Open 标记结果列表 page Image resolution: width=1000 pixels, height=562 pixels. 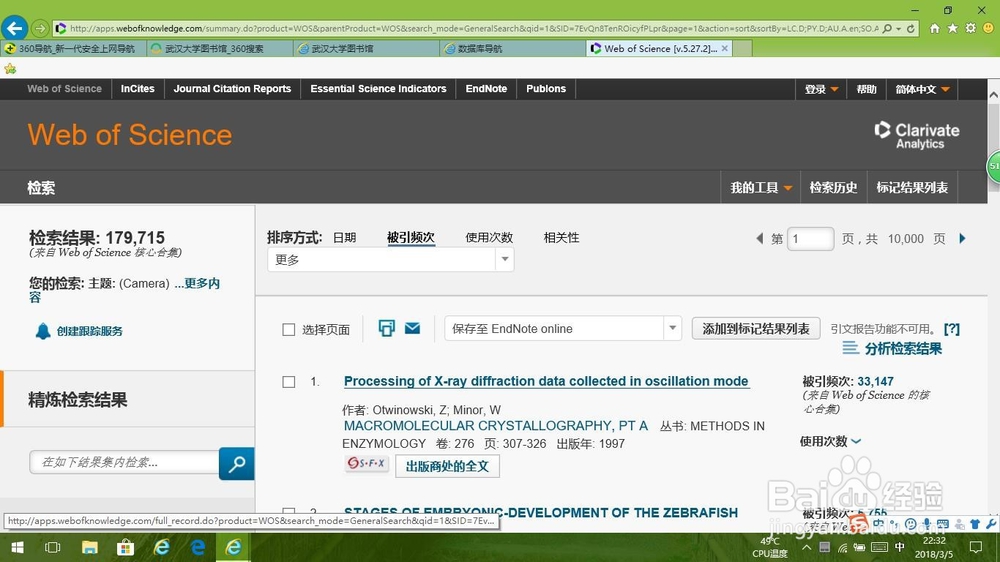(912, 188)
